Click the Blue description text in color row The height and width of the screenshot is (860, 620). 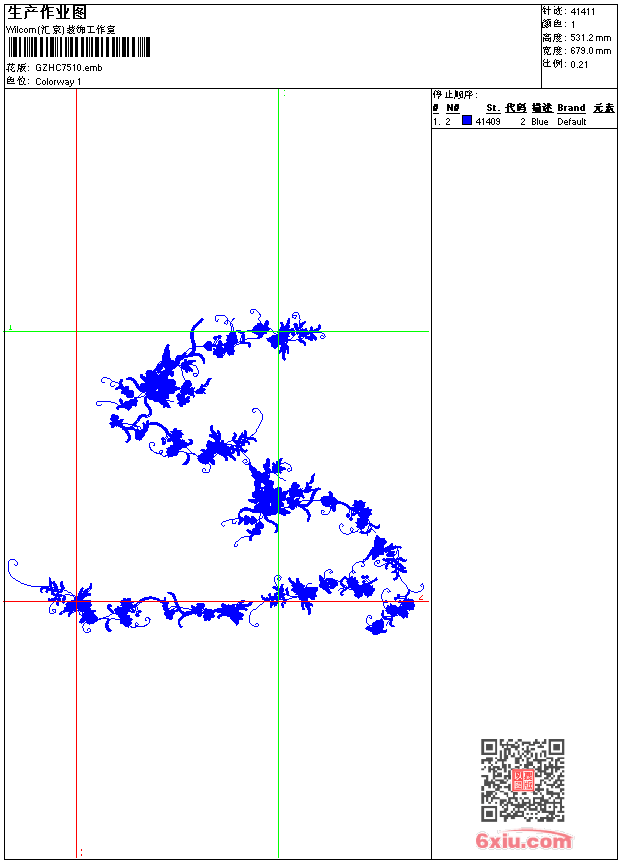(x=540, y=122)
